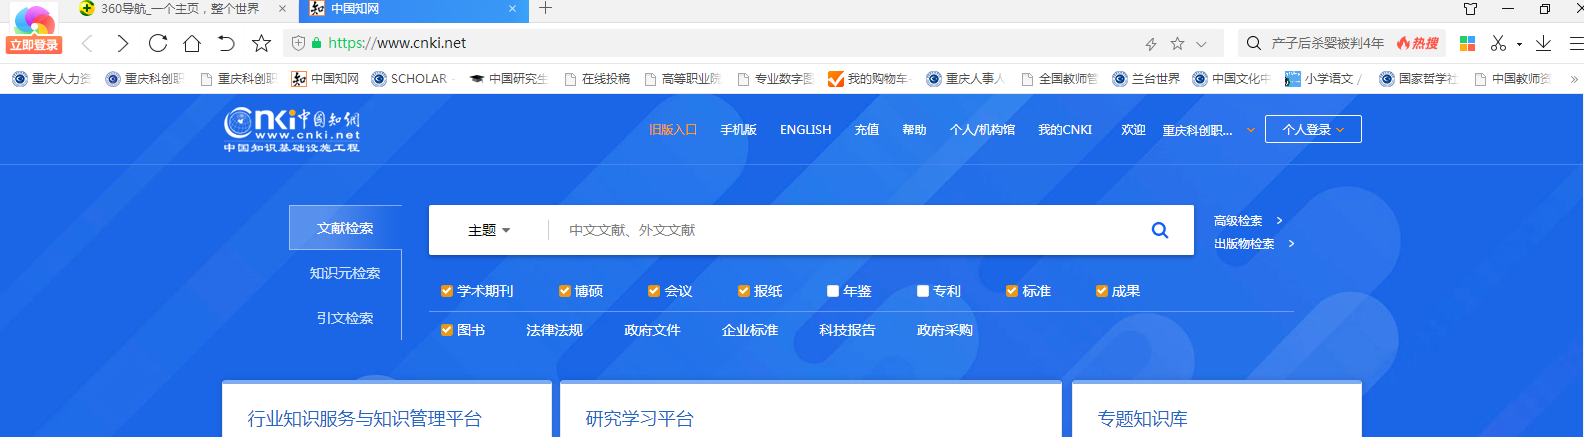Open 法律法规 database link
The image size is (1584, 438).
click(554, 330)
